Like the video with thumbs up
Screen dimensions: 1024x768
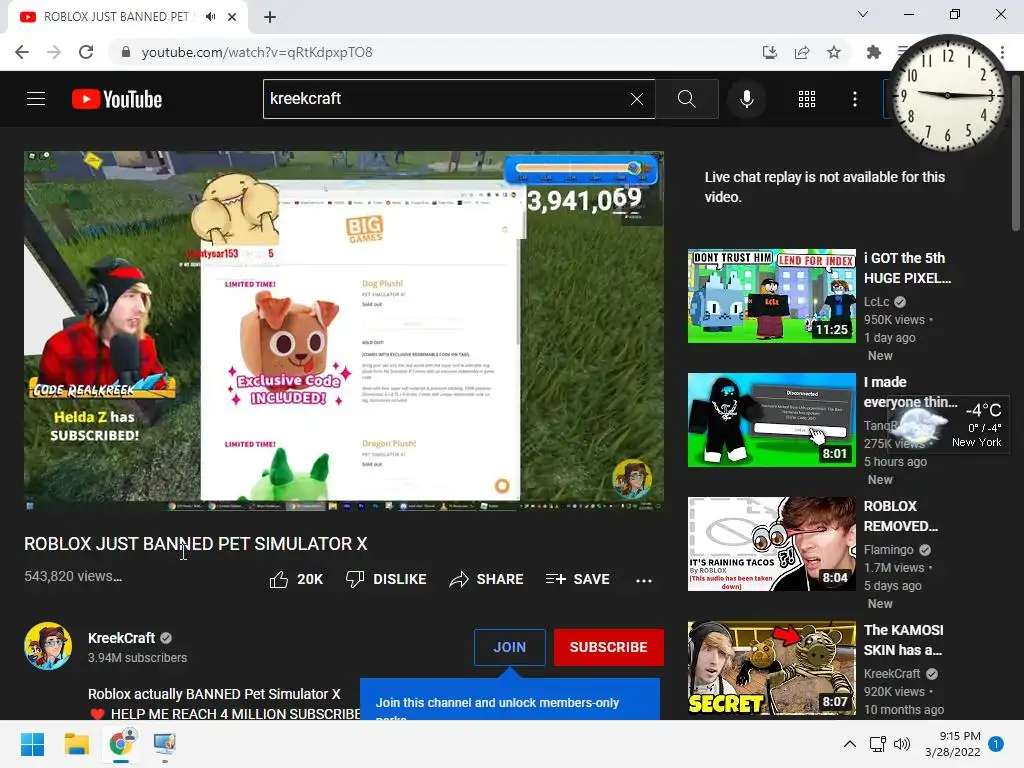(296, 579)
